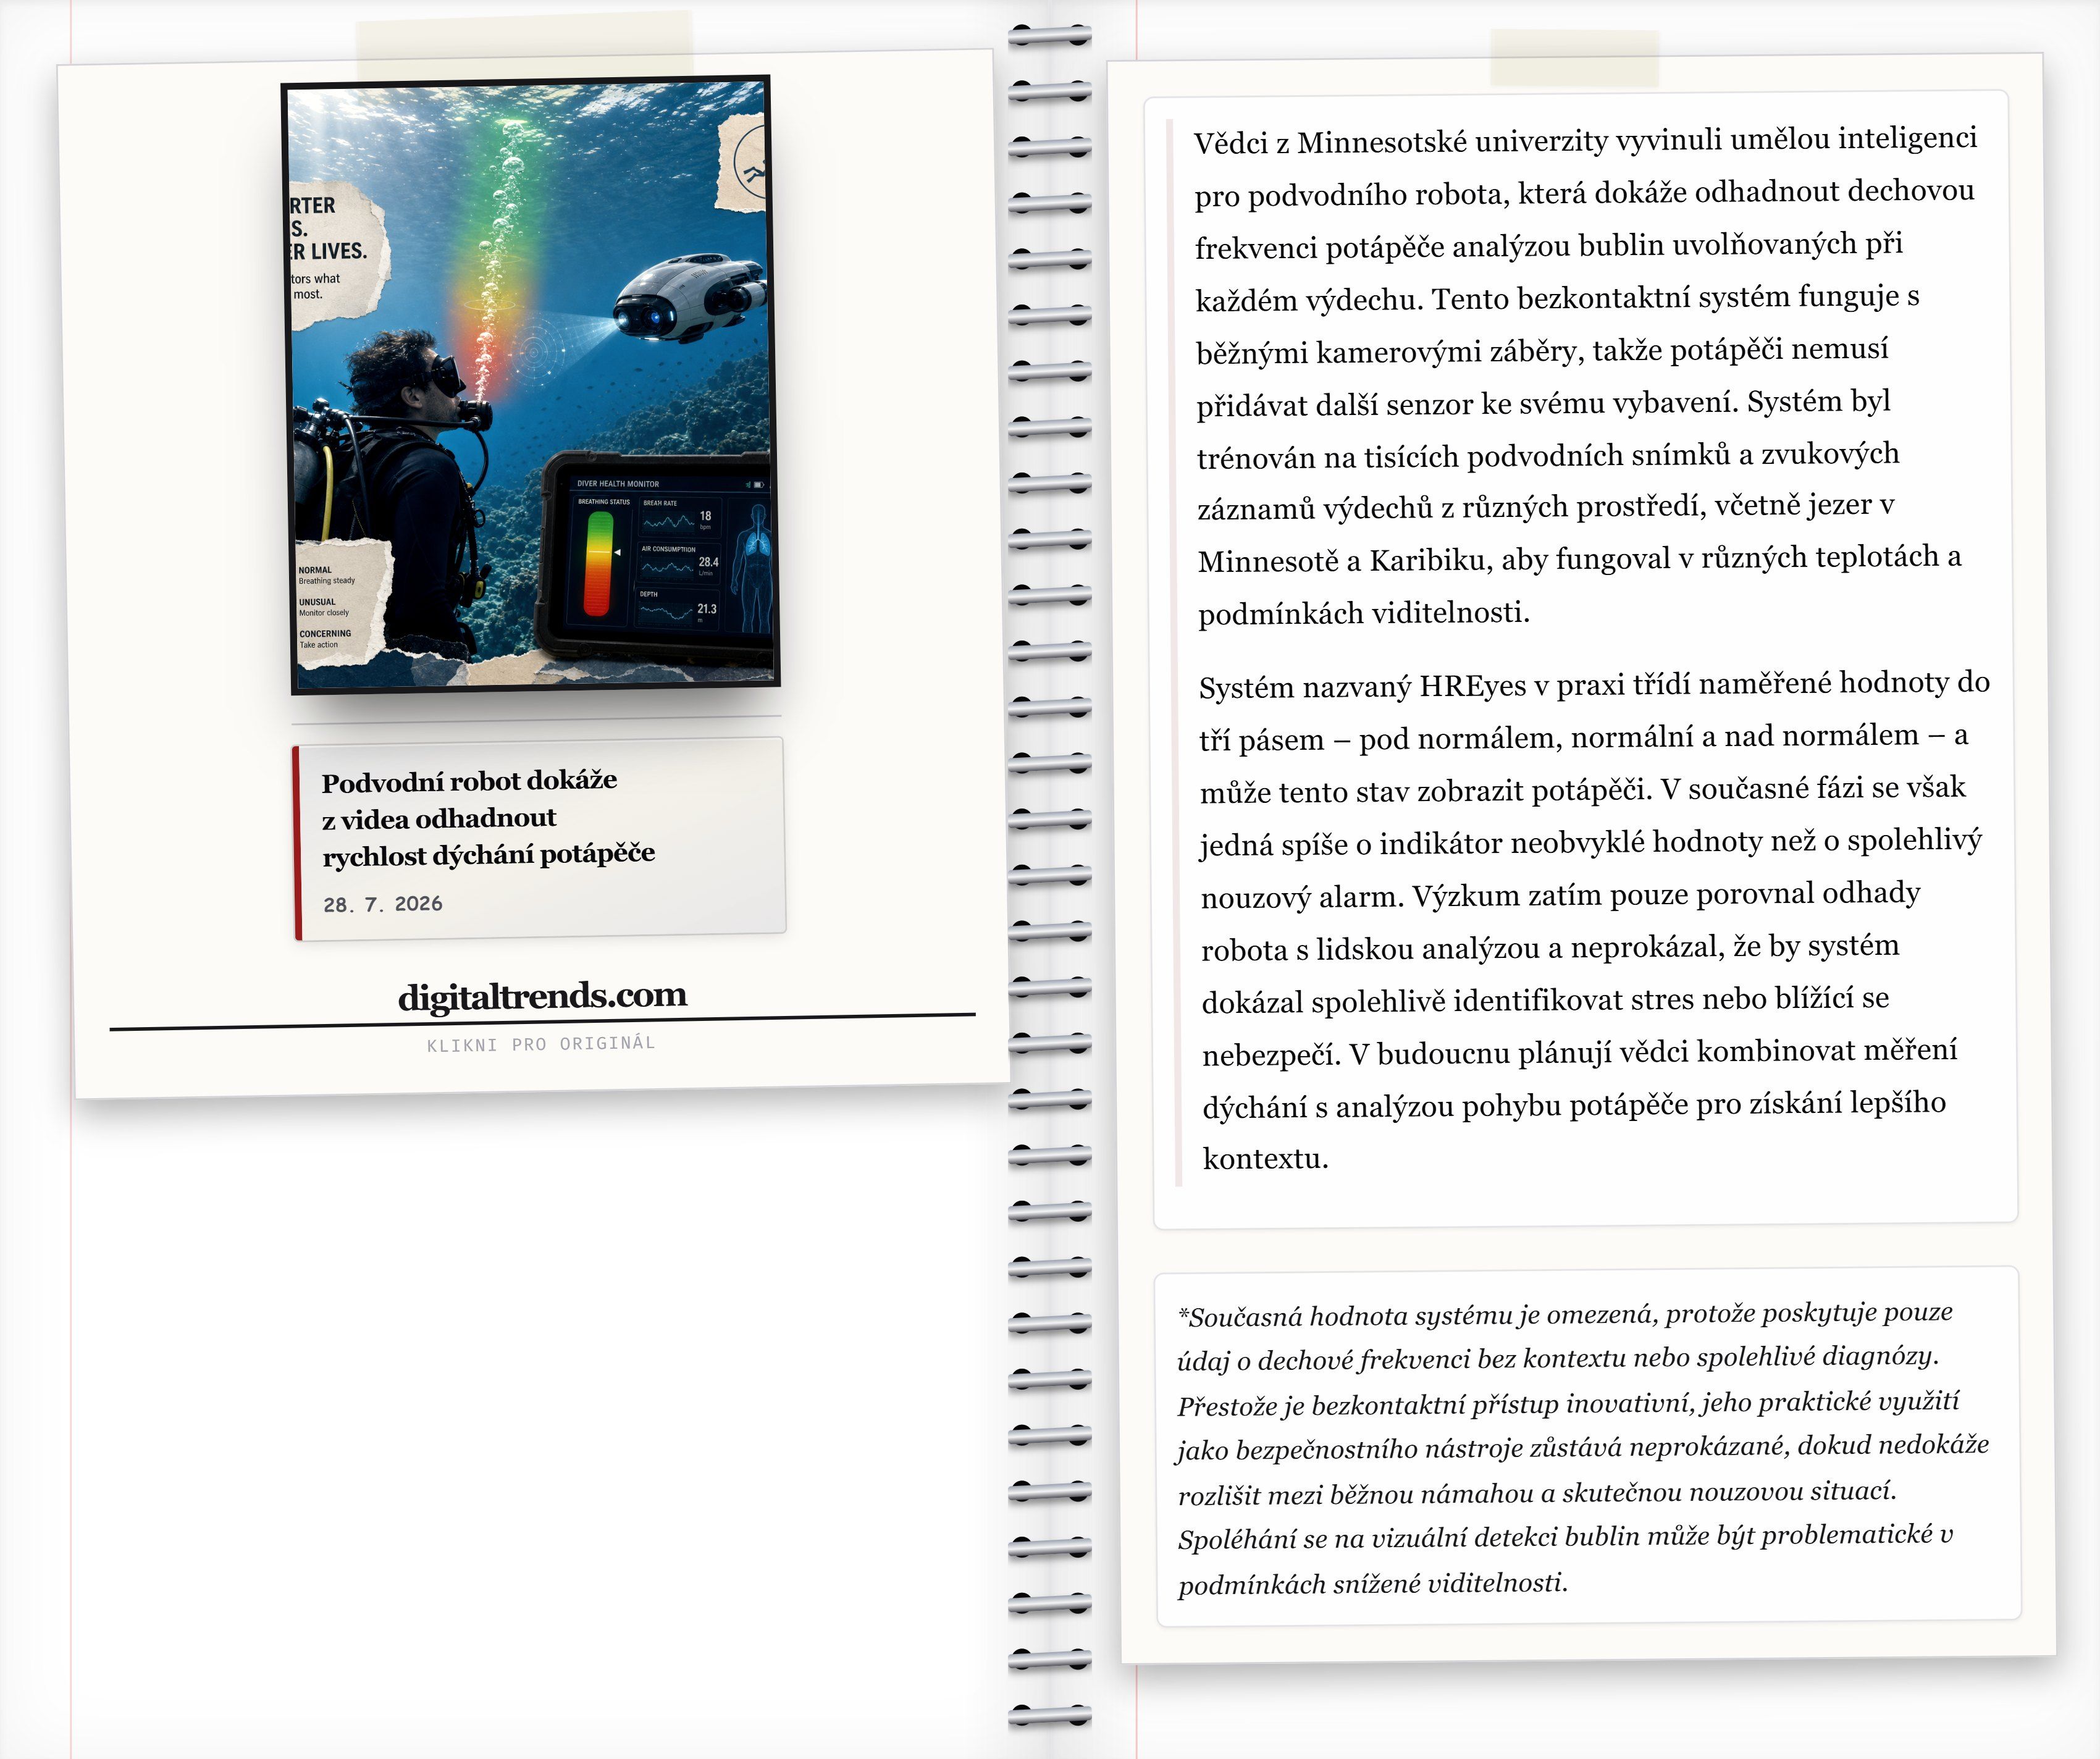Click the paragraph starting 'Vědci z Minnesotské univerzity'
This screenshot has height=1759, width=2100.
click(1588, 375)
